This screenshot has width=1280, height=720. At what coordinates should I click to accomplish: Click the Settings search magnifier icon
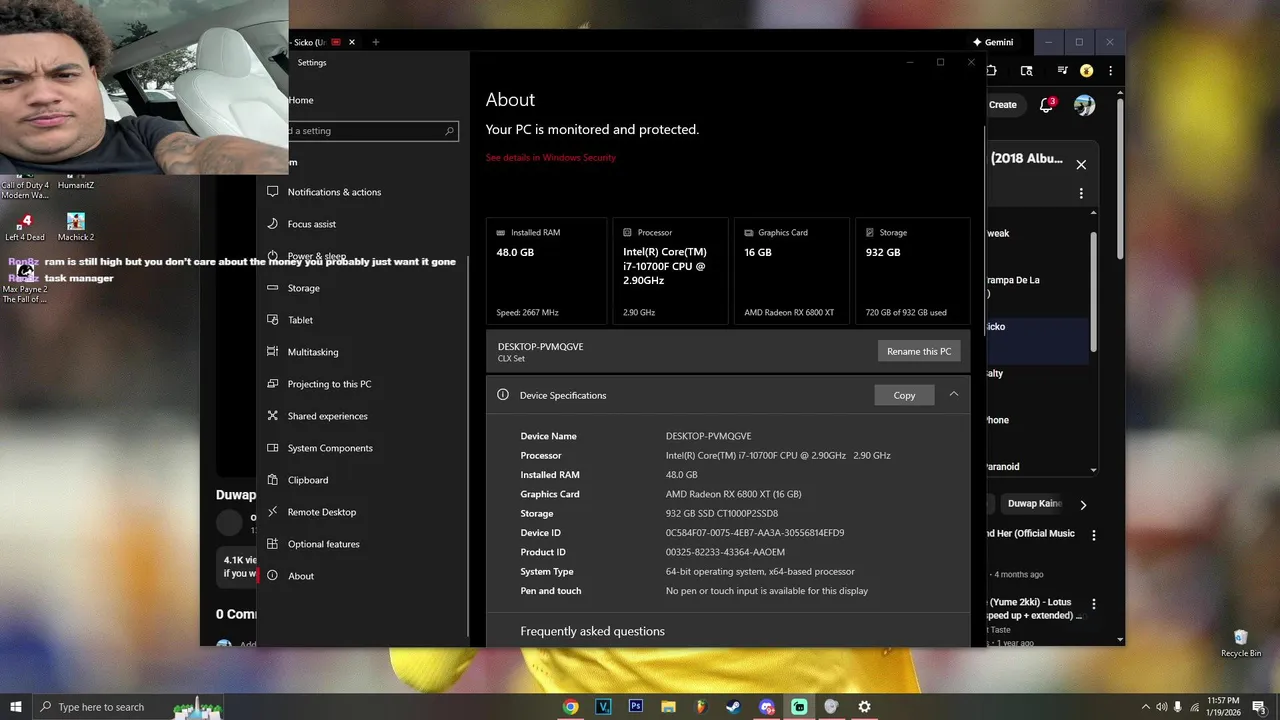tap(449, 131)
